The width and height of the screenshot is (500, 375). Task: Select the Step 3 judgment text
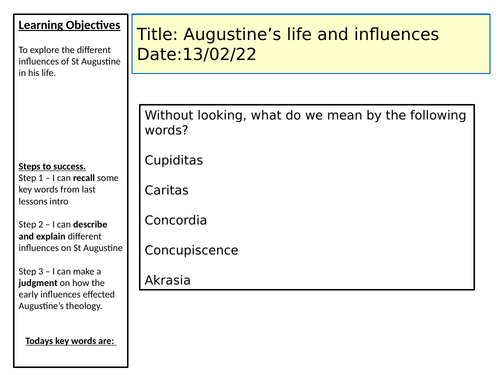coord(67,288)
